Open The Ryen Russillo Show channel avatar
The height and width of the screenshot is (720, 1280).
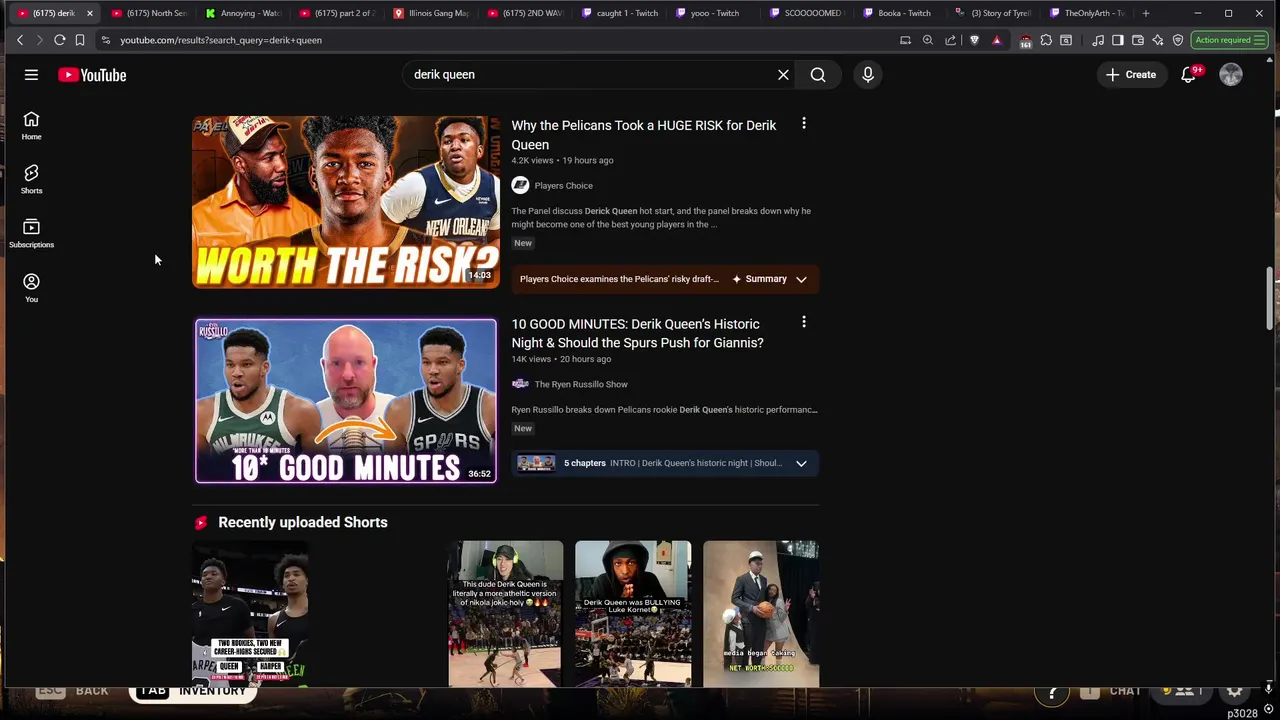[520, 384]
